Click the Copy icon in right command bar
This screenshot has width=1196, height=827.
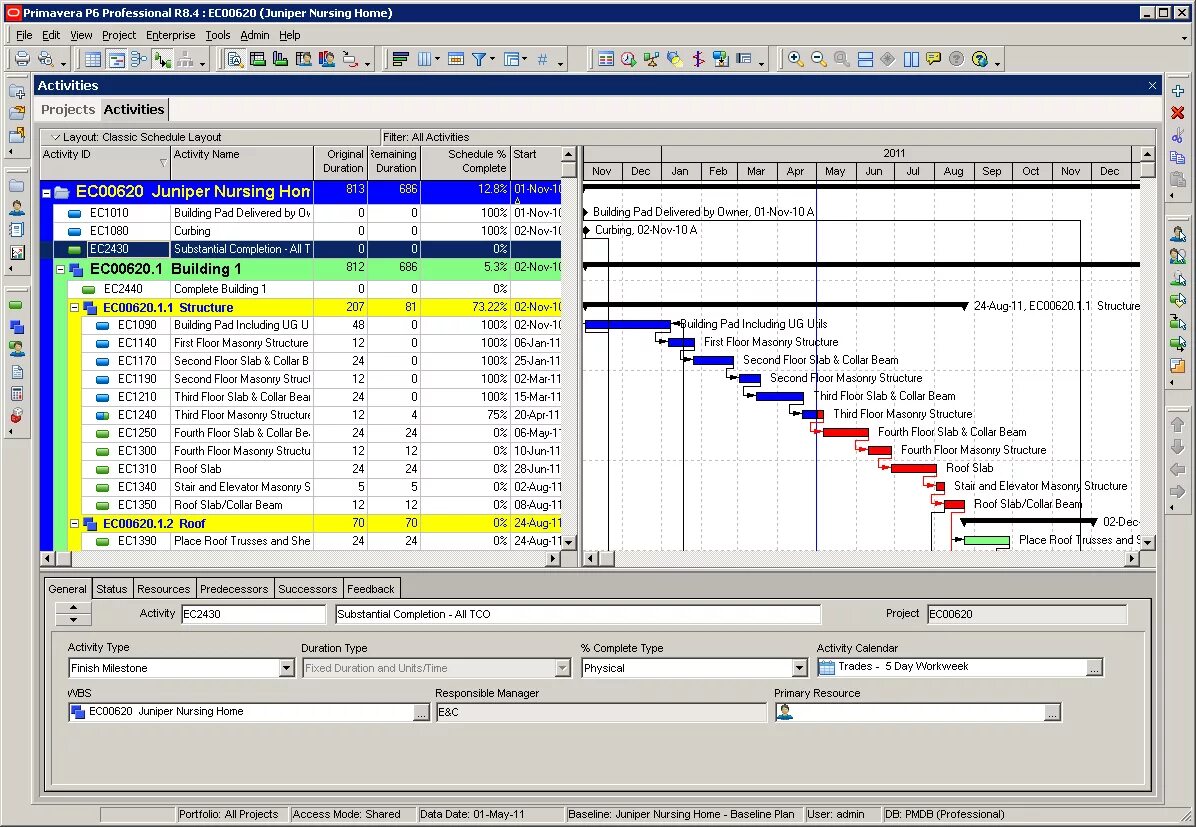(1178, 158)
